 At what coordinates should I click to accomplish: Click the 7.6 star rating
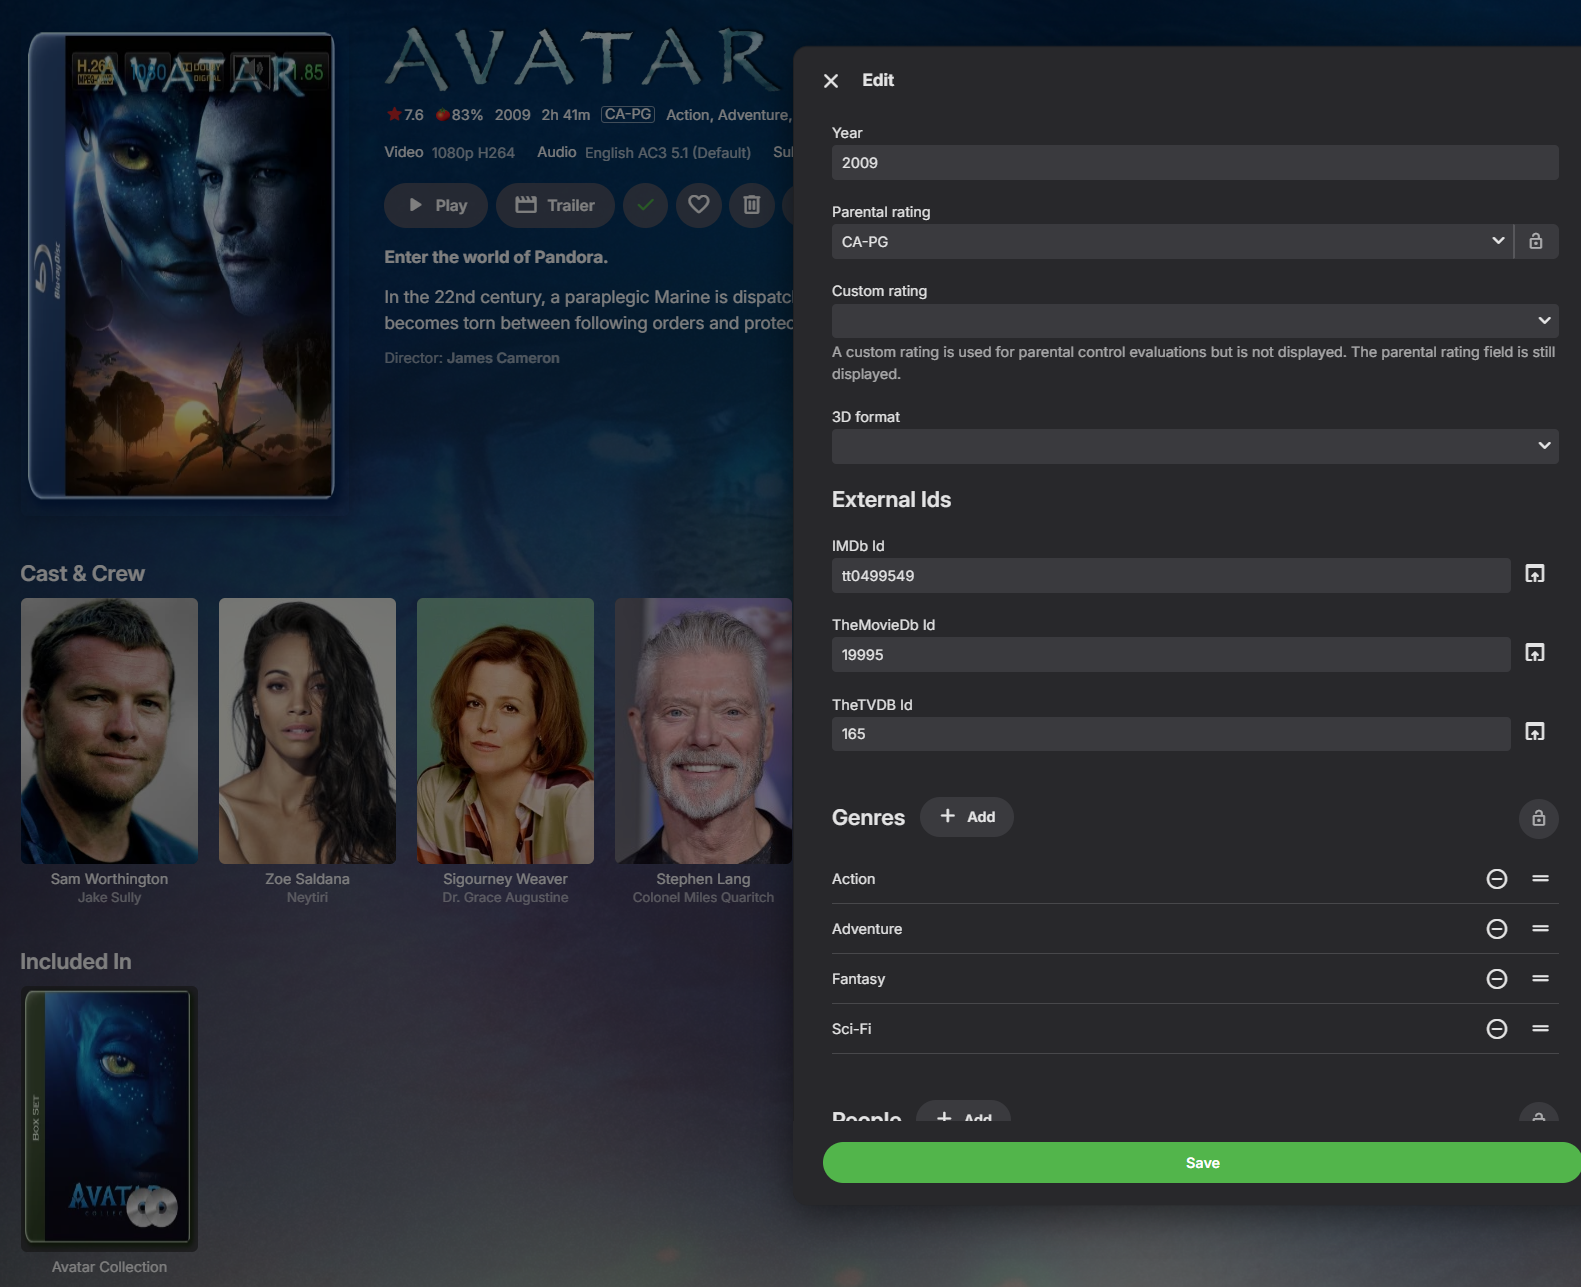tap(405, 115)
